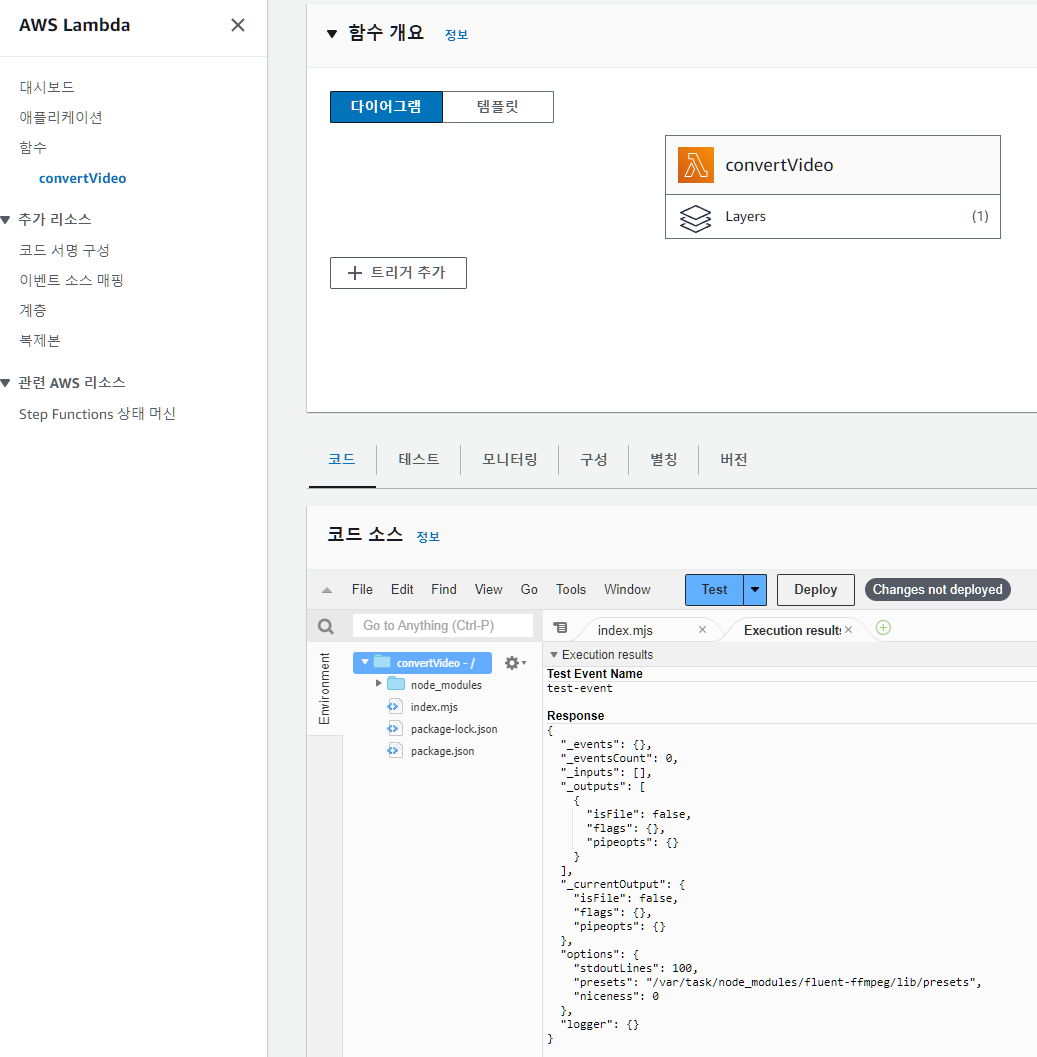Switch to the 버전 tab
The height and width of the screenshot is (1057, 1037).
coord(734,460)
